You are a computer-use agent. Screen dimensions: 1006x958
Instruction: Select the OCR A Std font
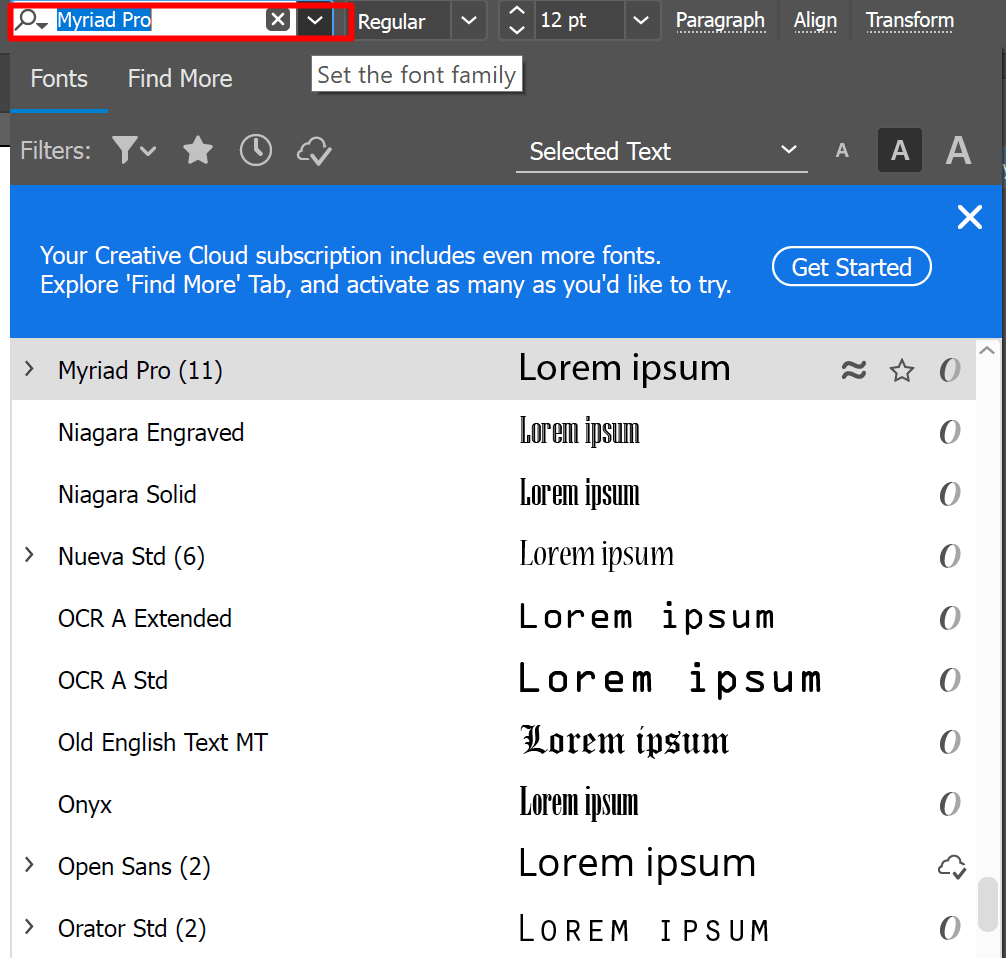pos(113,681)
